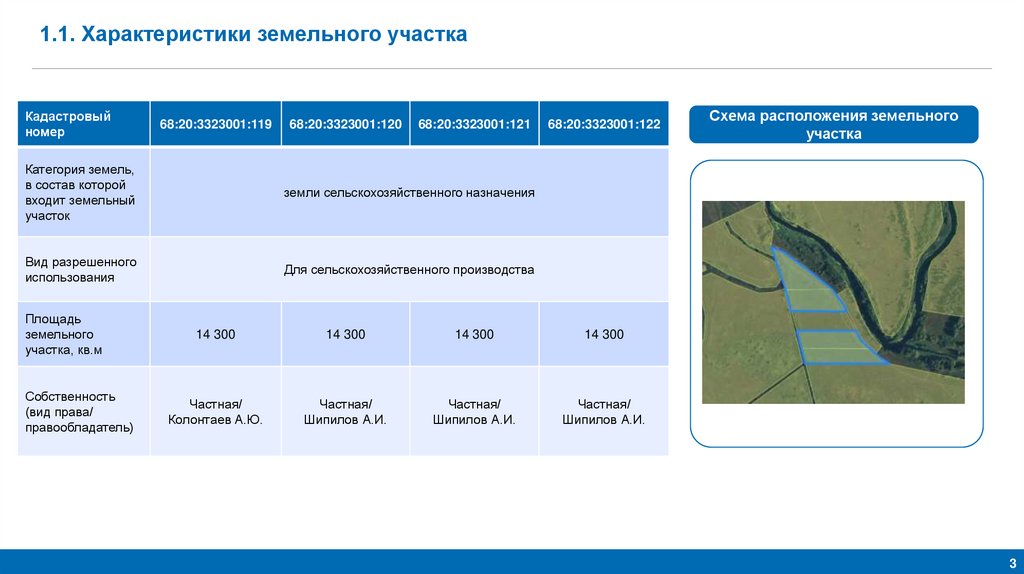Click cadastral number 68:20:3323001:119
Viewport: 1024px width, 574px height.
(x=216, y=123)
